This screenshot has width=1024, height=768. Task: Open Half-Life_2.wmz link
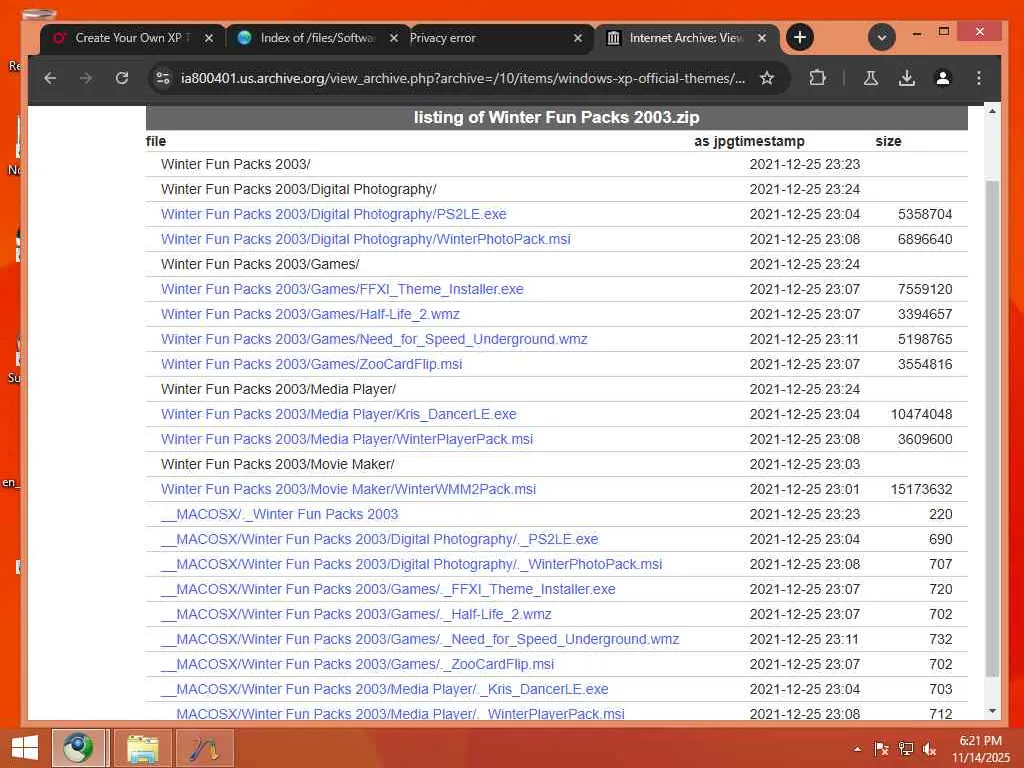pos(310,314)
